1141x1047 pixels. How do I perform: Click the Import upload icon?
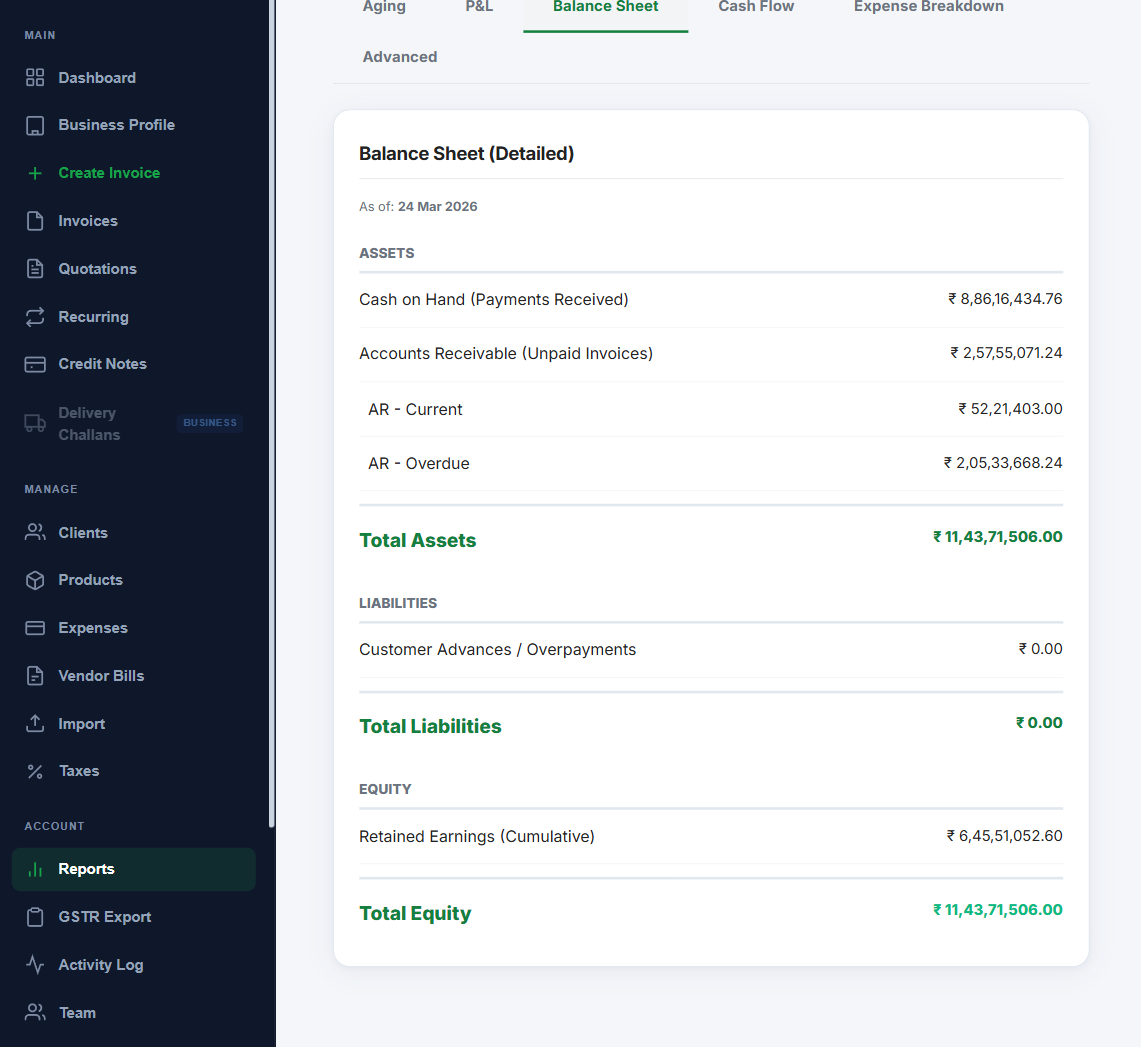pos(35,724)
